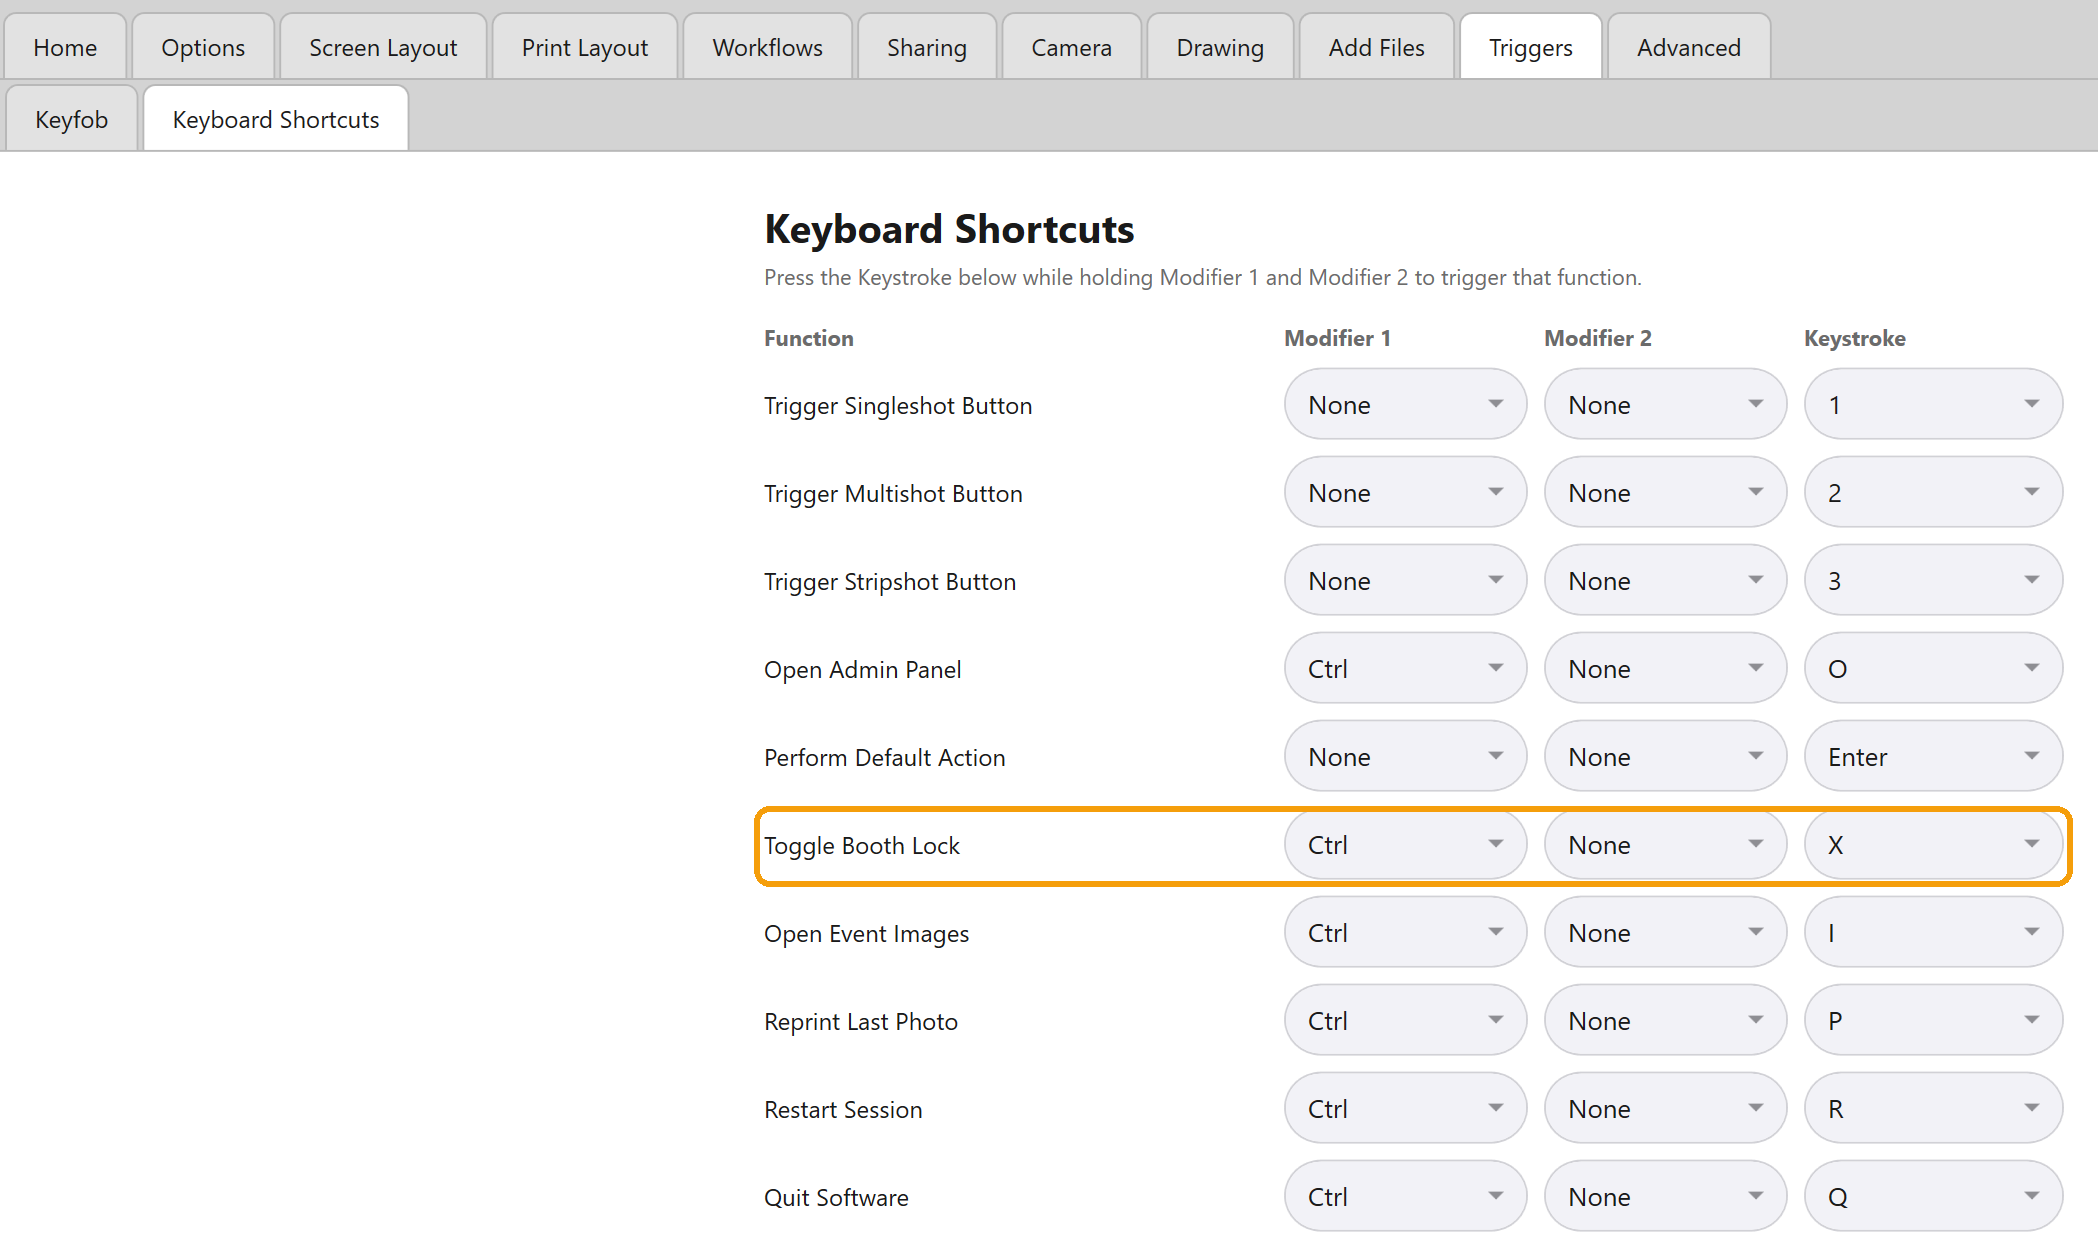
Task: Open Modifier 2 dropdown for Toggle Booth Lock
Action: tap(1665, 844)
